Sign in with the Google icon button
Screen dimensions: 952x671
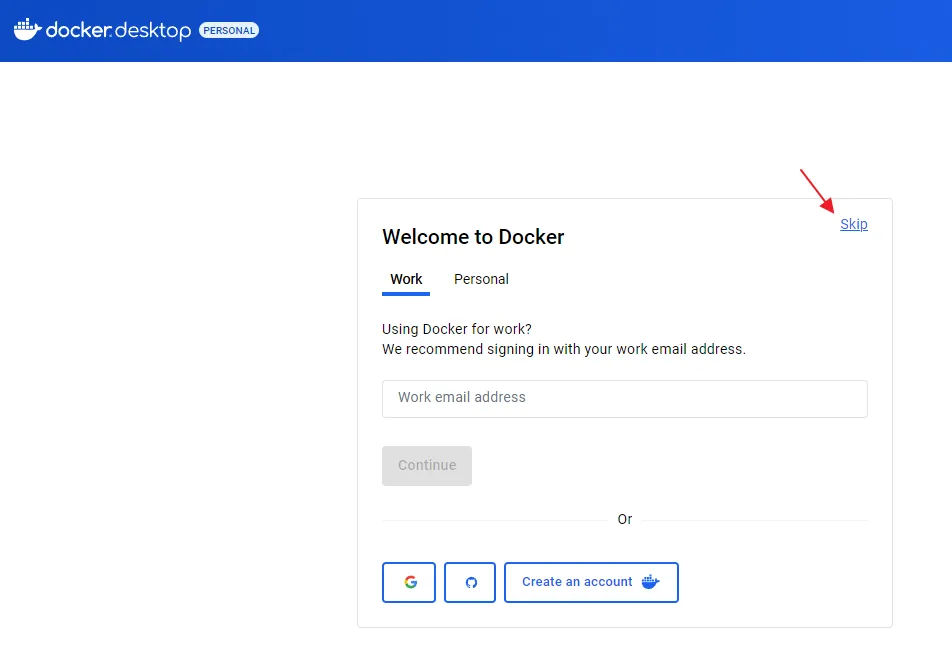pyautogui.click(x=409, y=582)
